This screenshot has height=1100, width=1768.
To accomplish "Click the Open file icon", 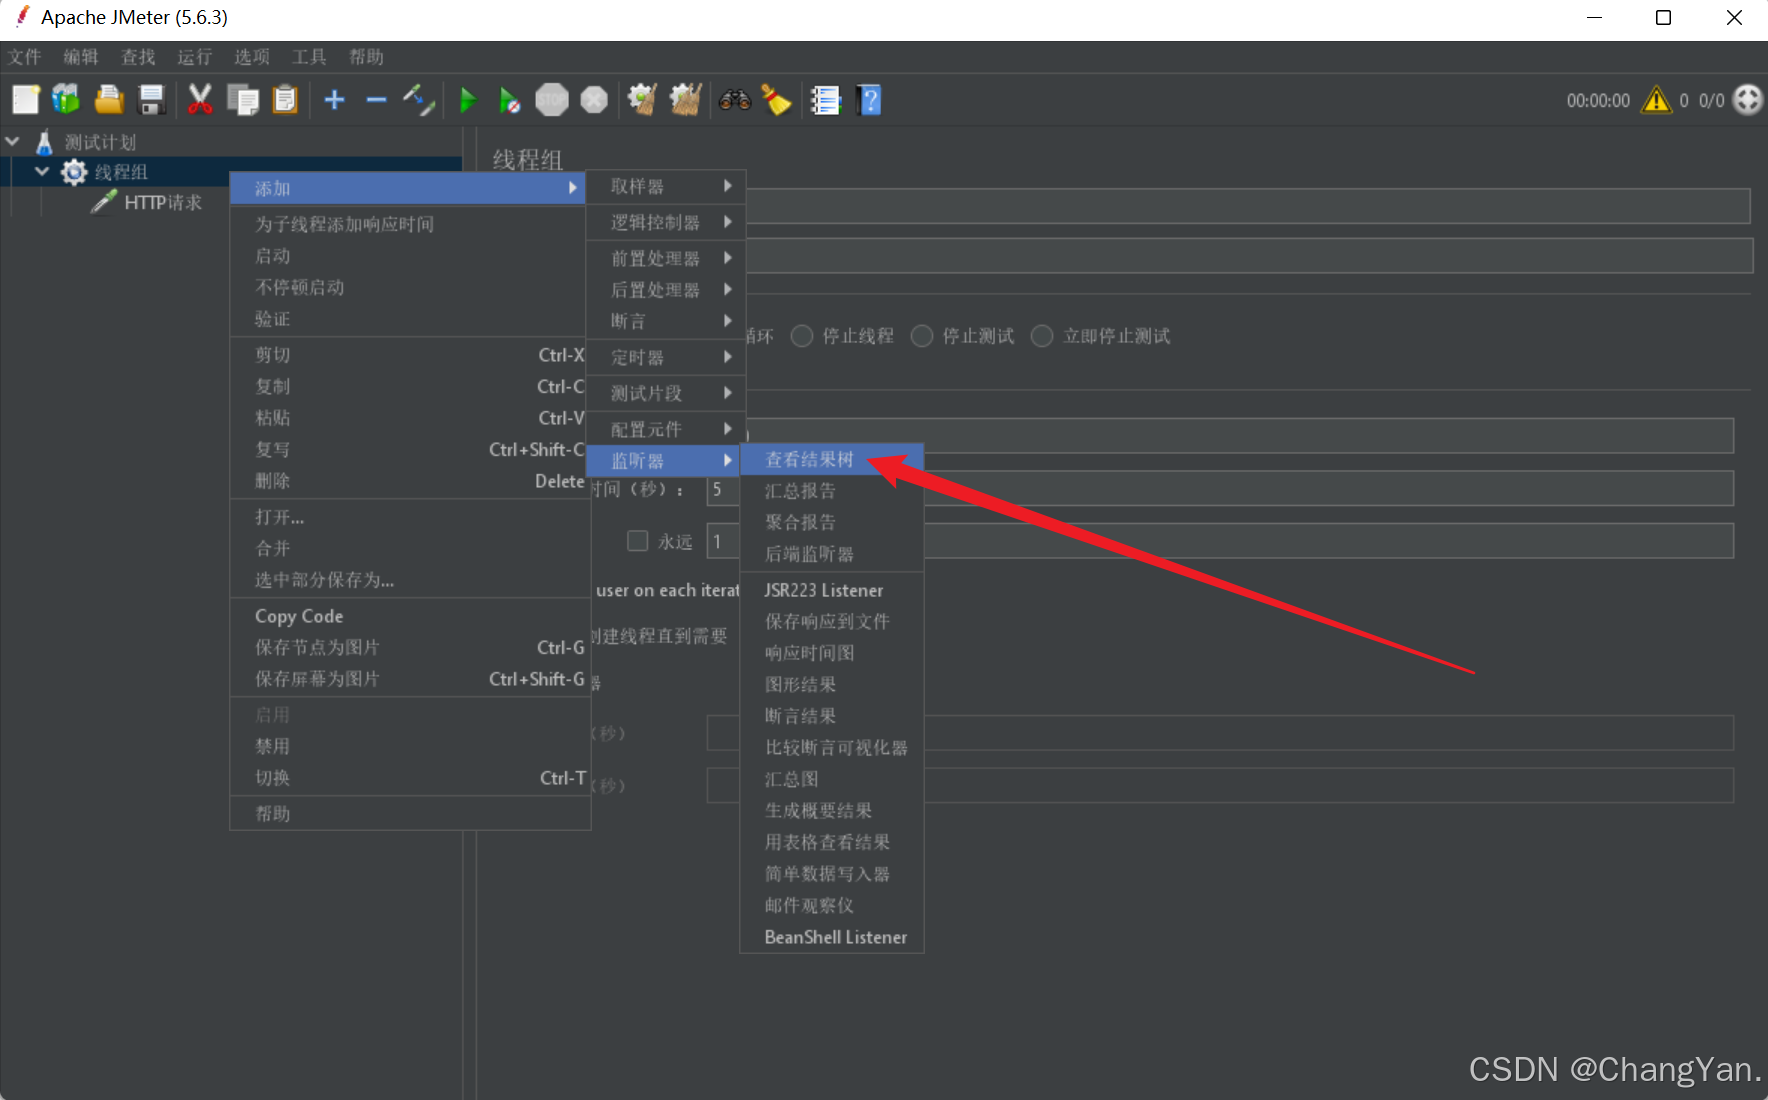I will point(109,100).
